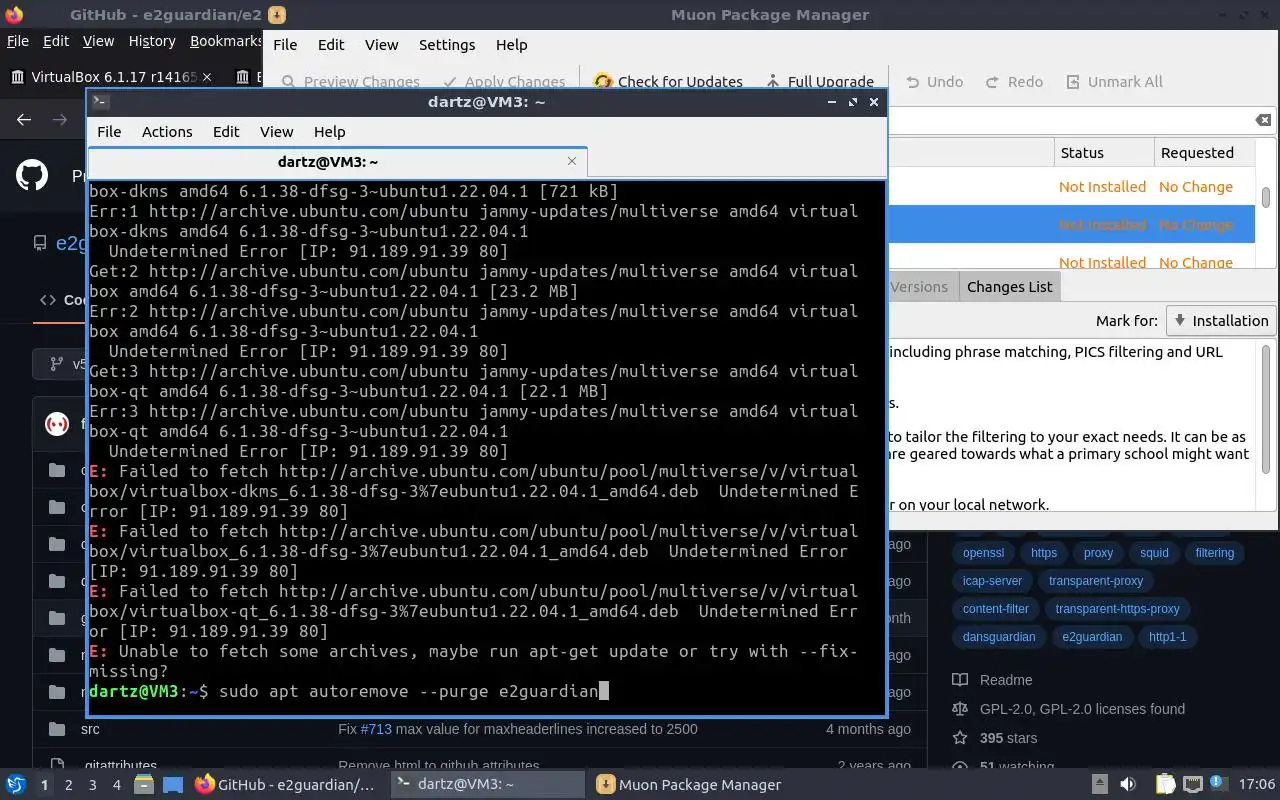The image size is (1280, 800).
Task: Close the VirtualBox 6.1.17 browser tab
Action: [x=207, y=77]
